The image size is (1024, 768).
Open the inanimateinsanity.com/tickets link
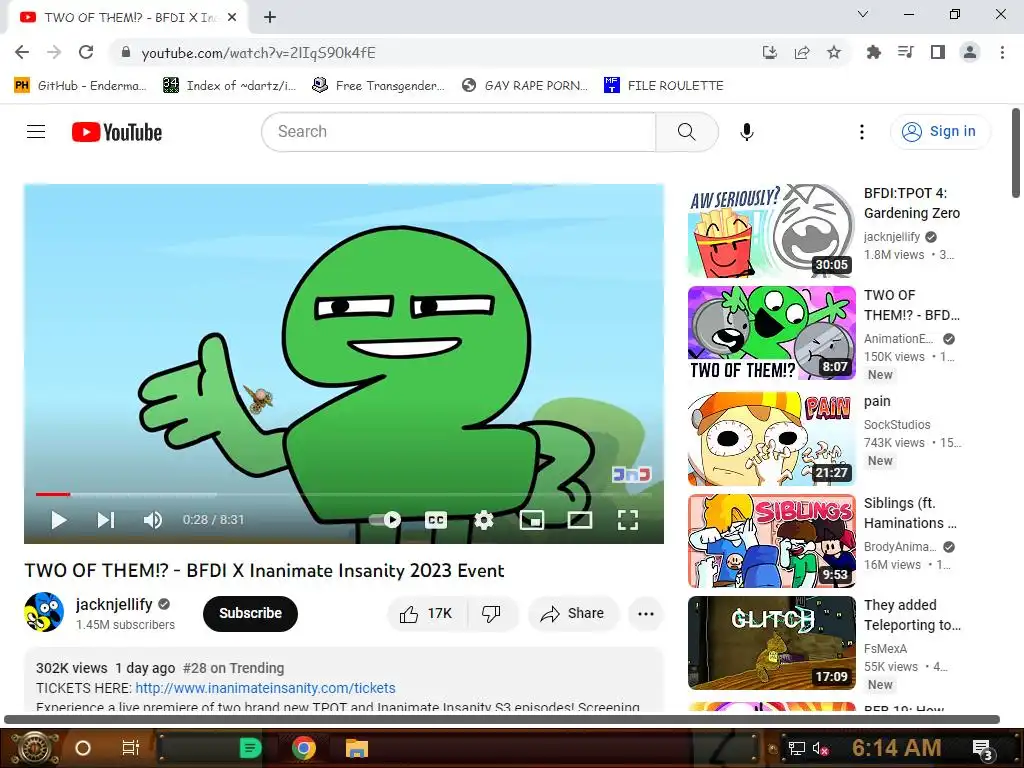265,688
